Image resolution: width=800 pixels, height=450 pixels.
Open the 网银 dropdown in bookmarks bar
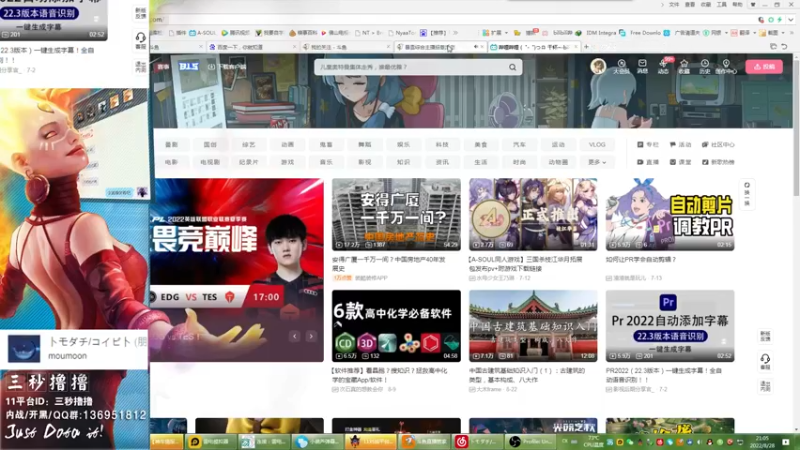click(715, 33)
